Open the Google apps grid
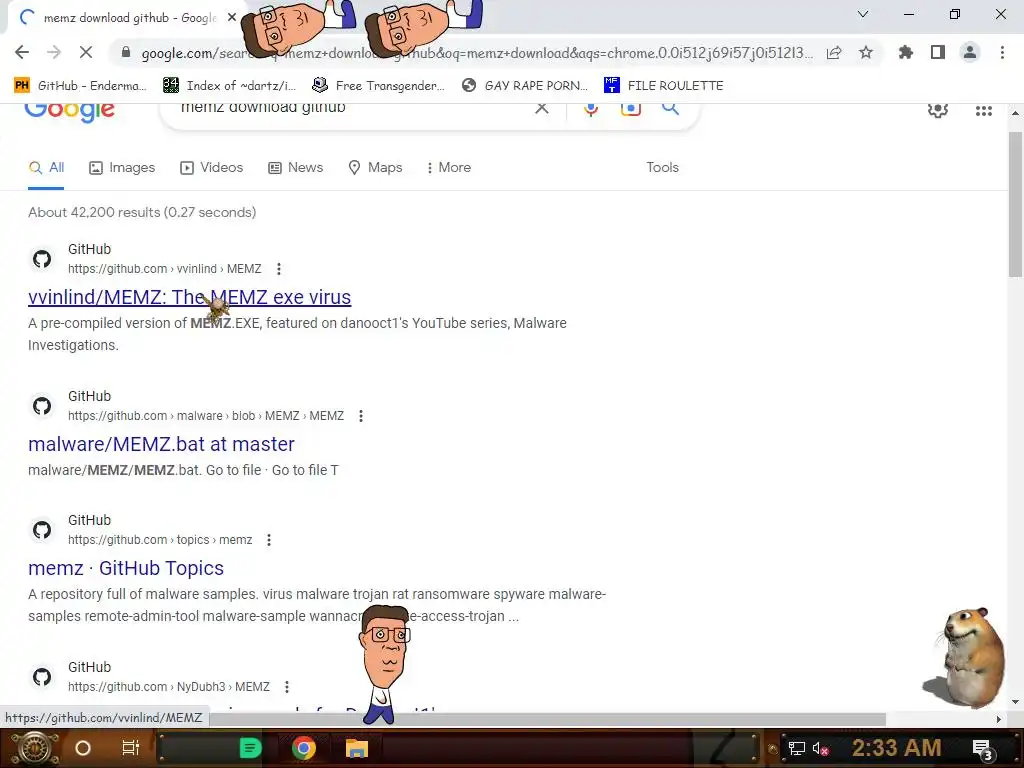The width and height of the screenshot is (1024, 768). click(984, 111)
